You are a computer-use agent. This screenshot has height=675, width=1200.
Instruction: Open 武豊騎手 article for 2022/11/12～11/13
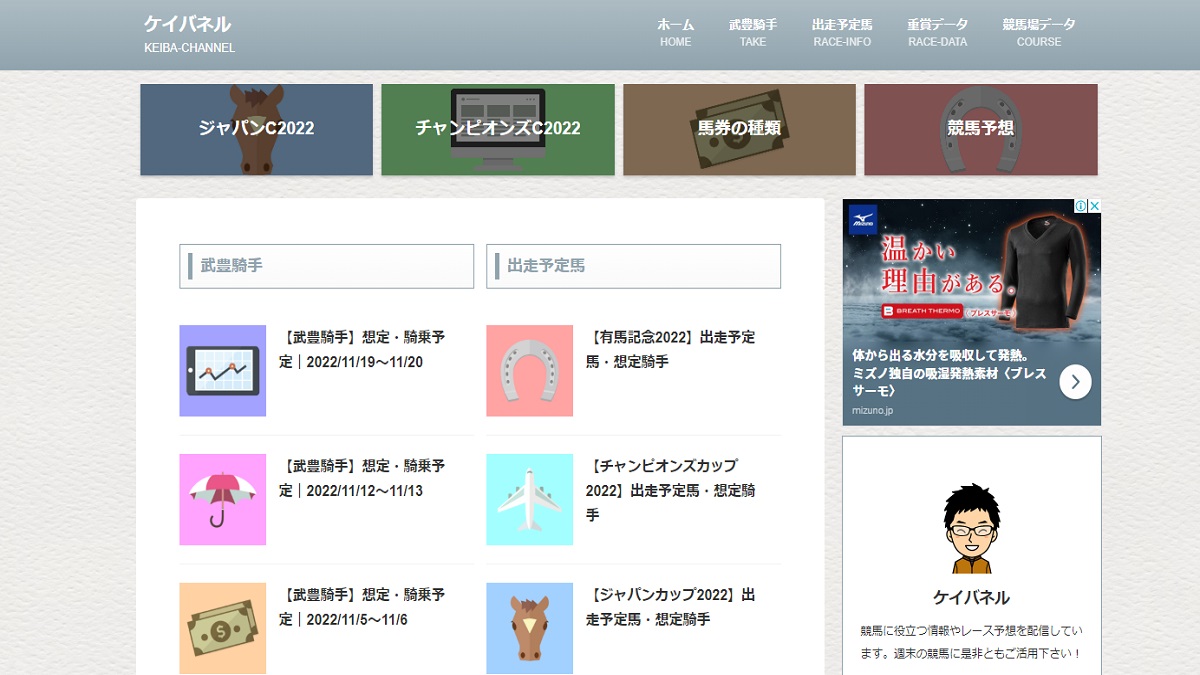[x=362, y=478]
